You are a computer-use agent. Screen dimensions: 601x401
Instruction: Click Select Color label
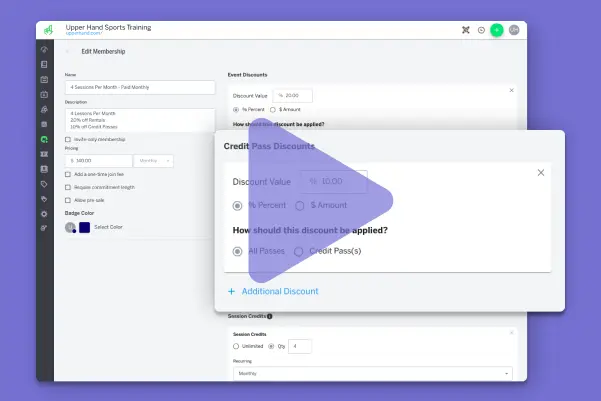pyautogui.click(x=108, y=227)
